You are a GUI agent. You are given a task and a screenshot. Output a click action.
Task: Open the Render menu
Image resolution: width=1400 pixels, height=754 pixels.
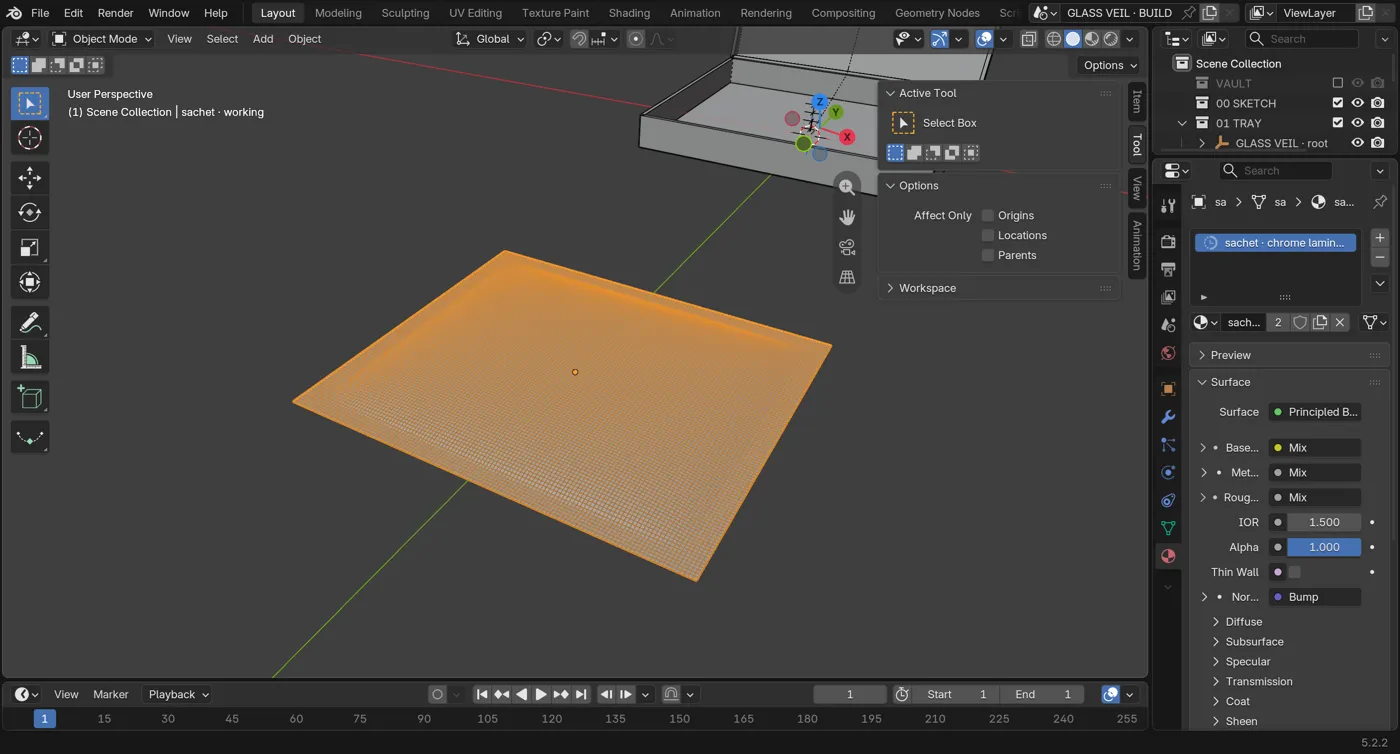coord(115,13)
